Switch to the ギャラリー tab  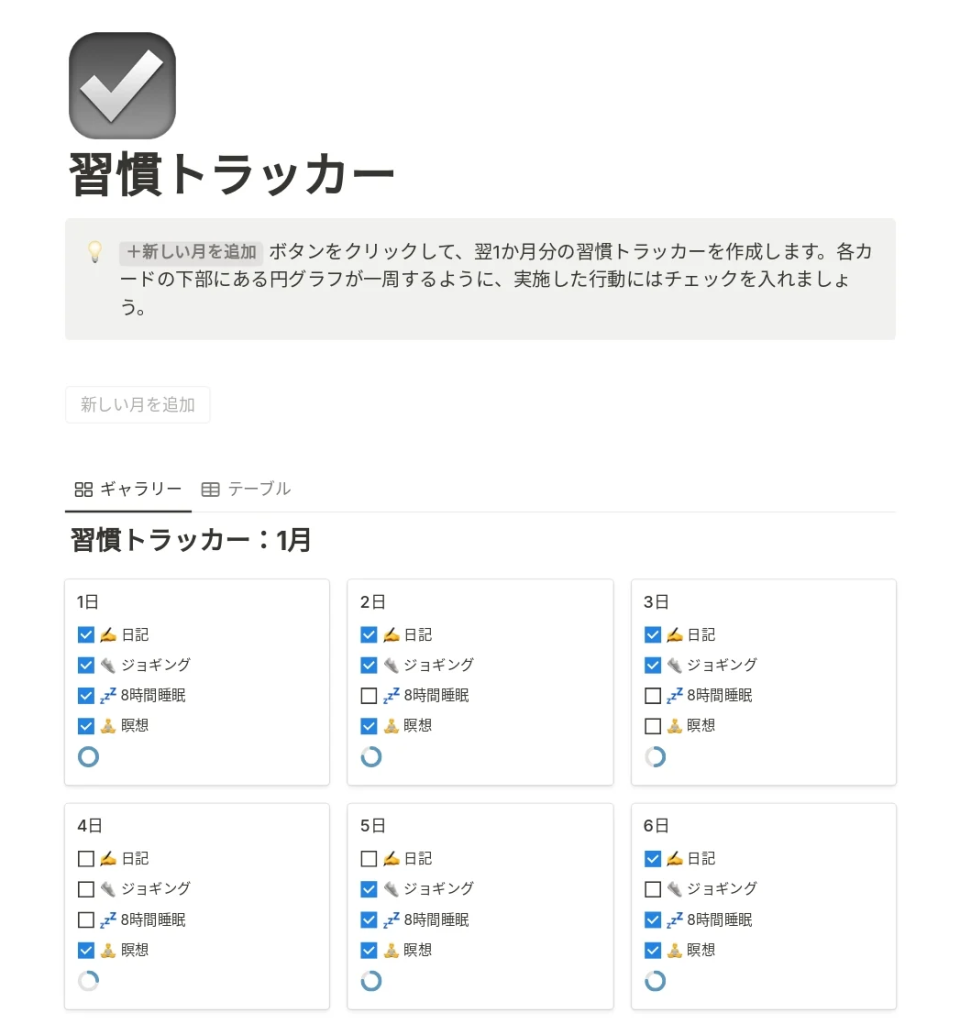140,489
